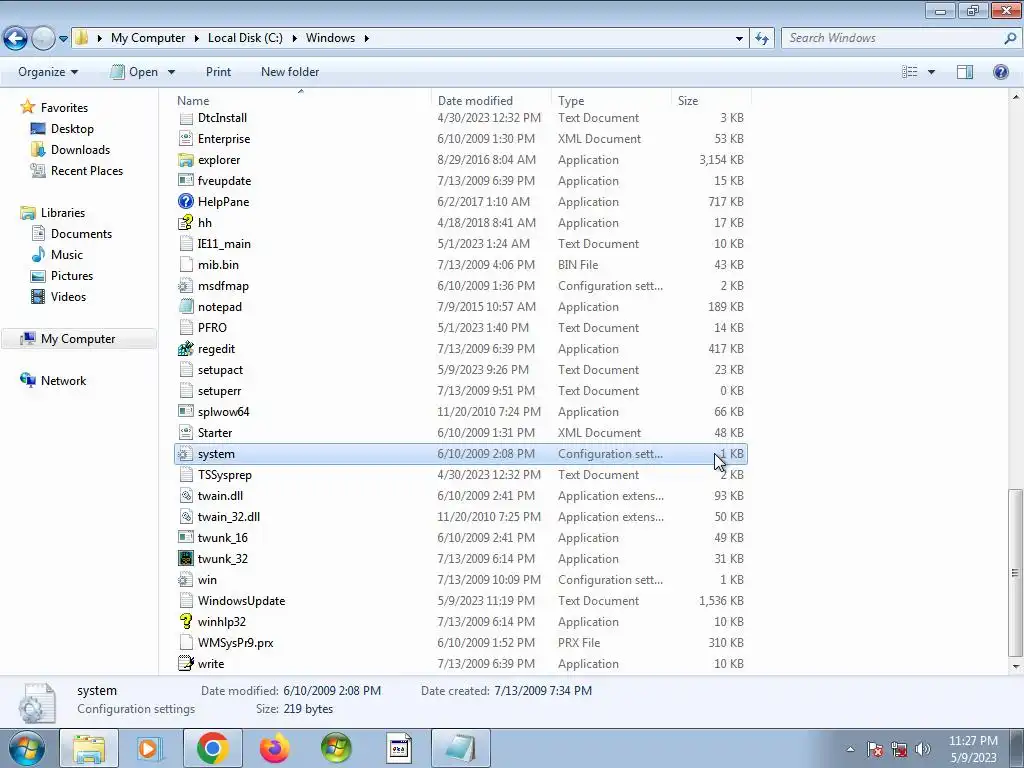
Task: Click the Open toolbar button
Action: click(x=135, y=72)
